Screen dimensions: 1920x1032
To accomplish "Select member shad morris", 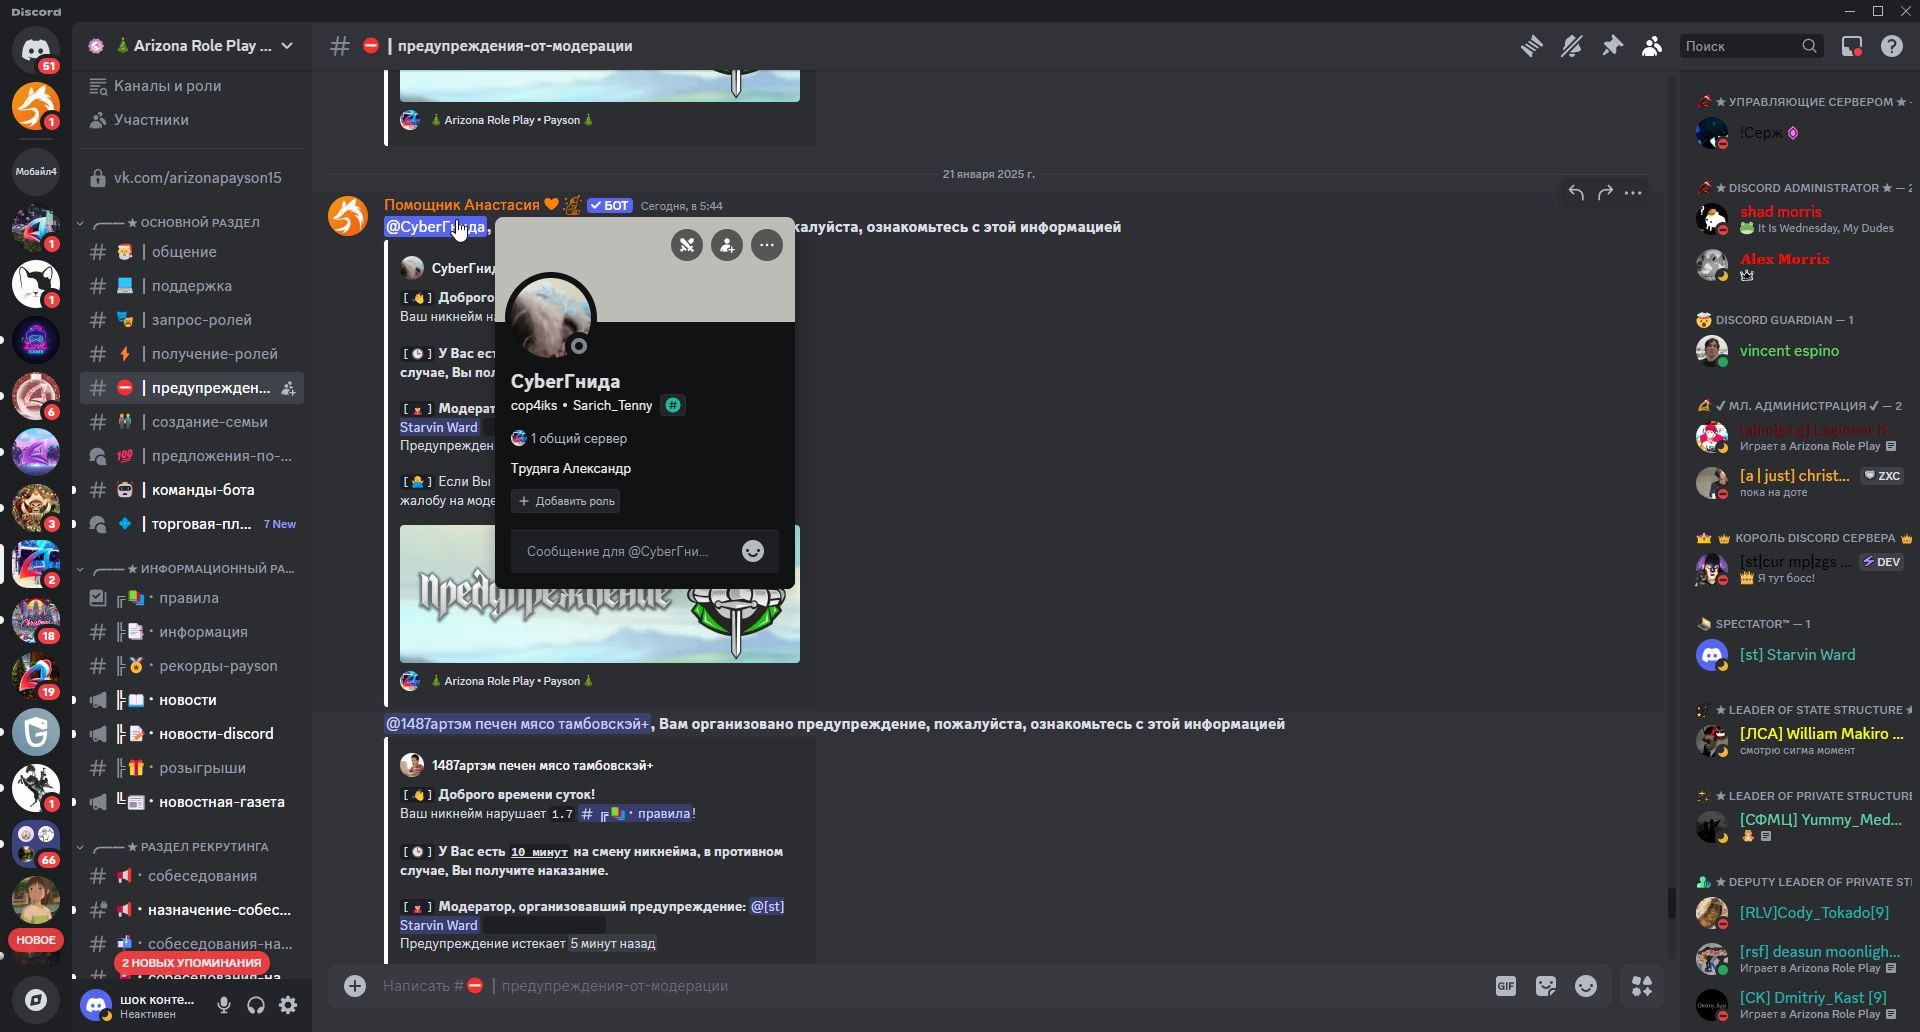I will click(1800, 219).
